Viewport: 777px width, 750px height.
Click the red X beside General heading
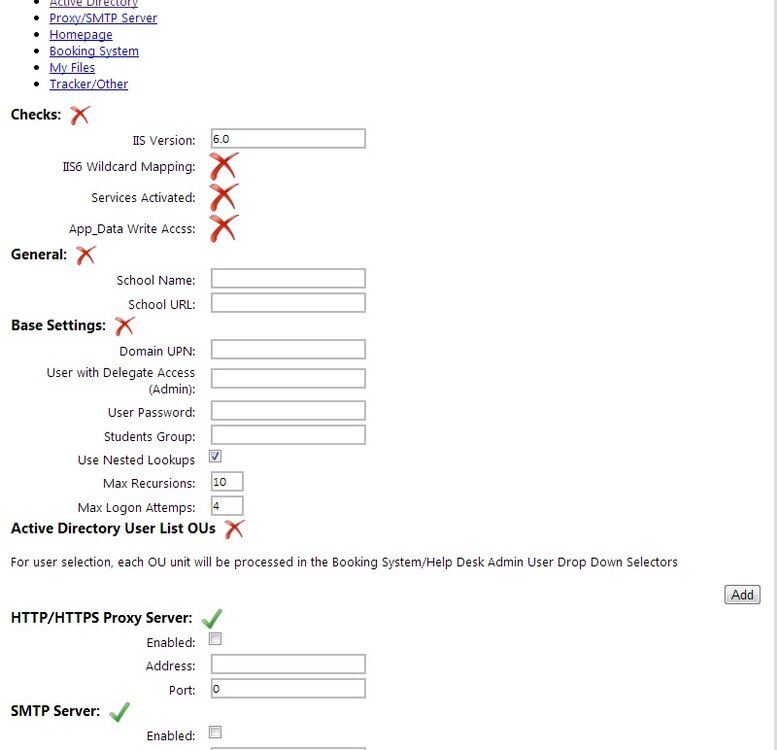(85, 255)
